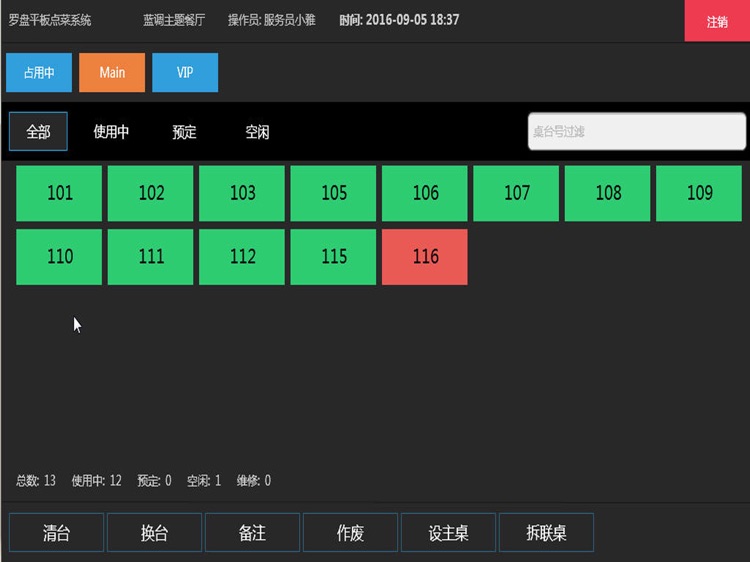Filter by 空闲 tables
This screenshot has height=562, width=750.
[257, 132]
